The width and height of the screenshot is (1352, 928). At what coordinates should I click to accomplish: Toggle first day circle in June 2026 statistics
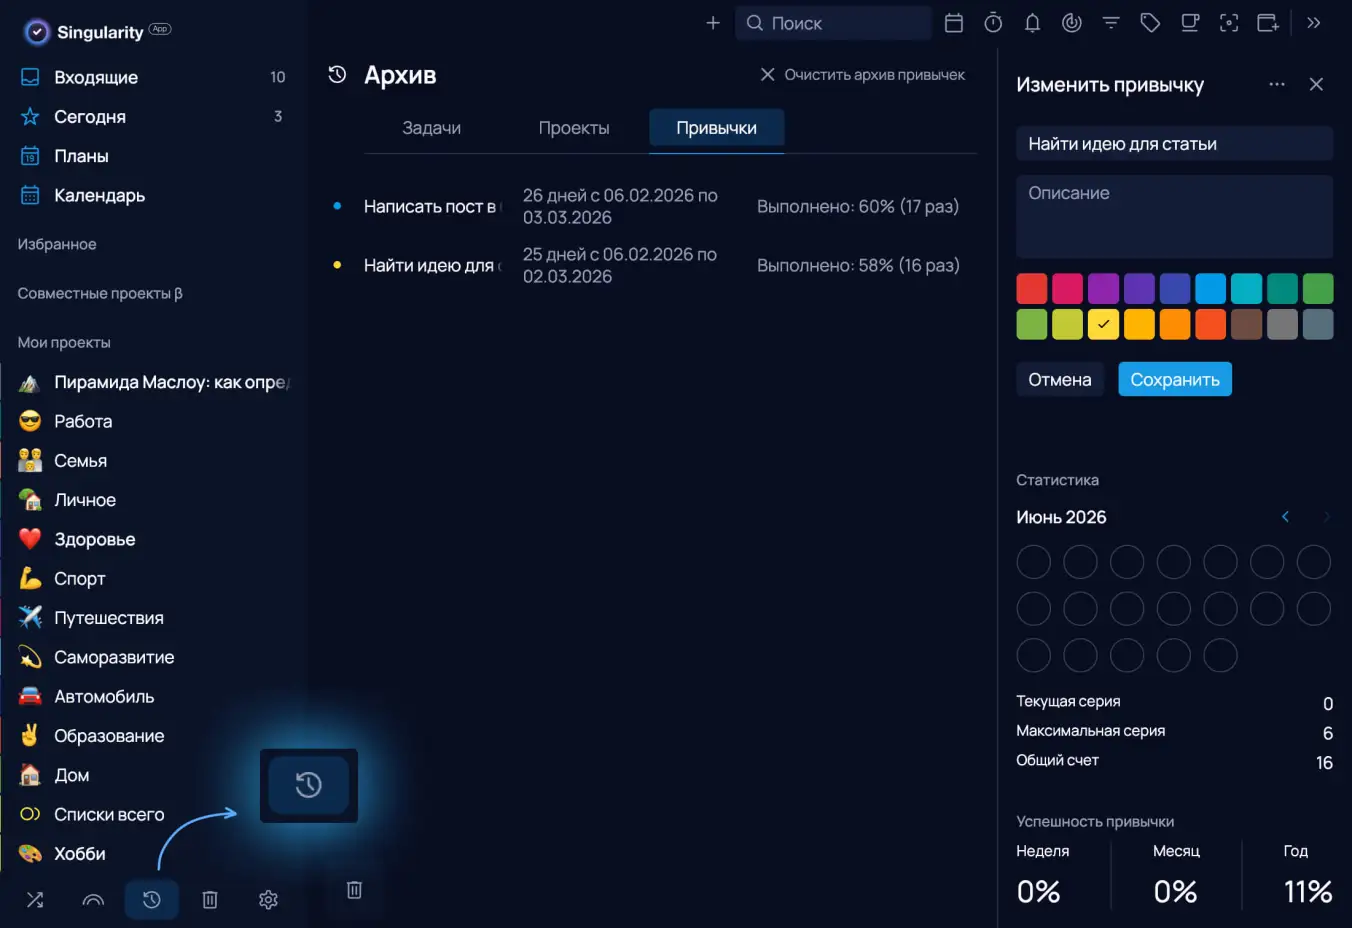(x=1033, y=562)
